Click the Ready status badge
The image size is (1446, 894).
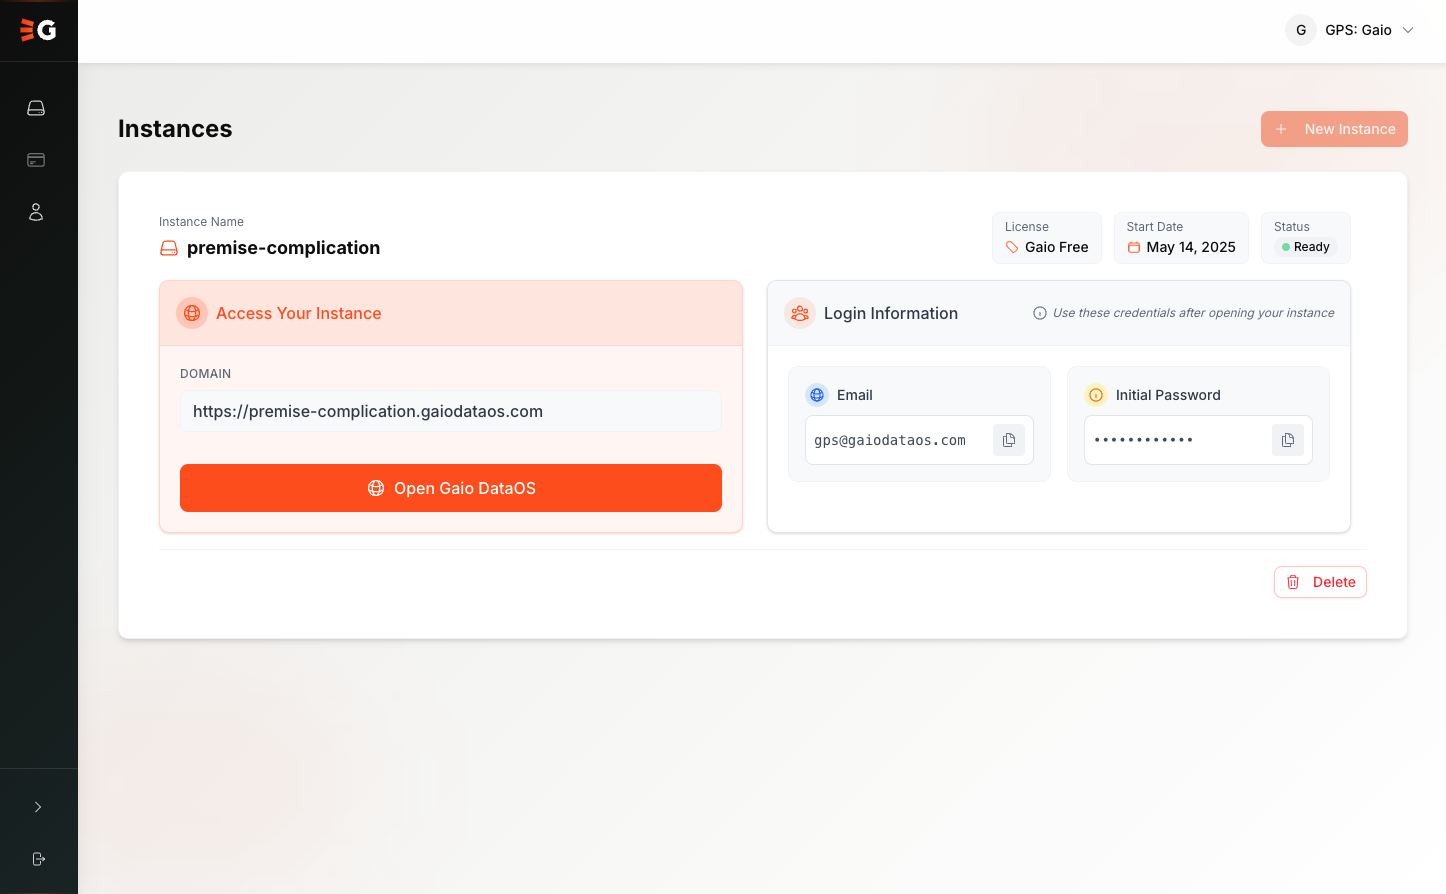click(x=1306, y=247)
